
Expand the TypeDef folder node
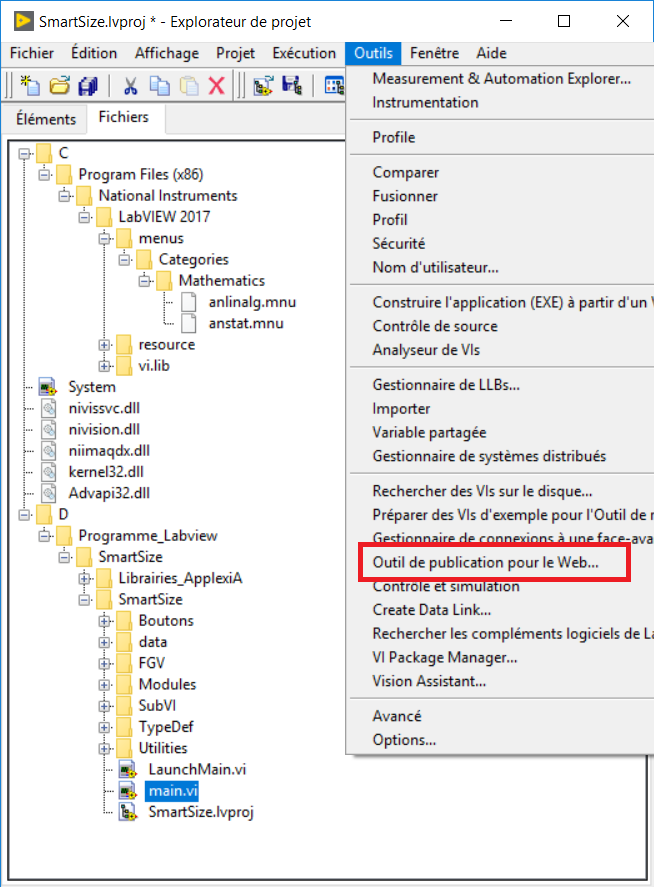point(105,727)
